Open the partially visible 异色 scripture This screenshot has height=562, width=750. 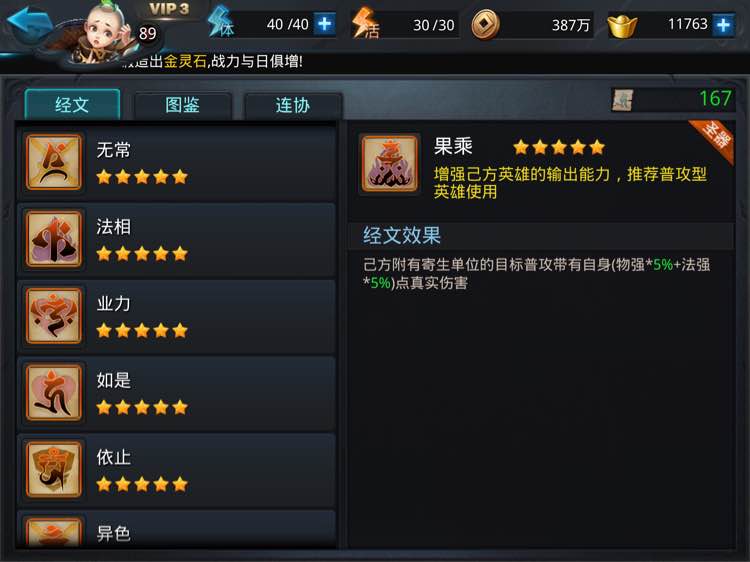tap(176, 529)
